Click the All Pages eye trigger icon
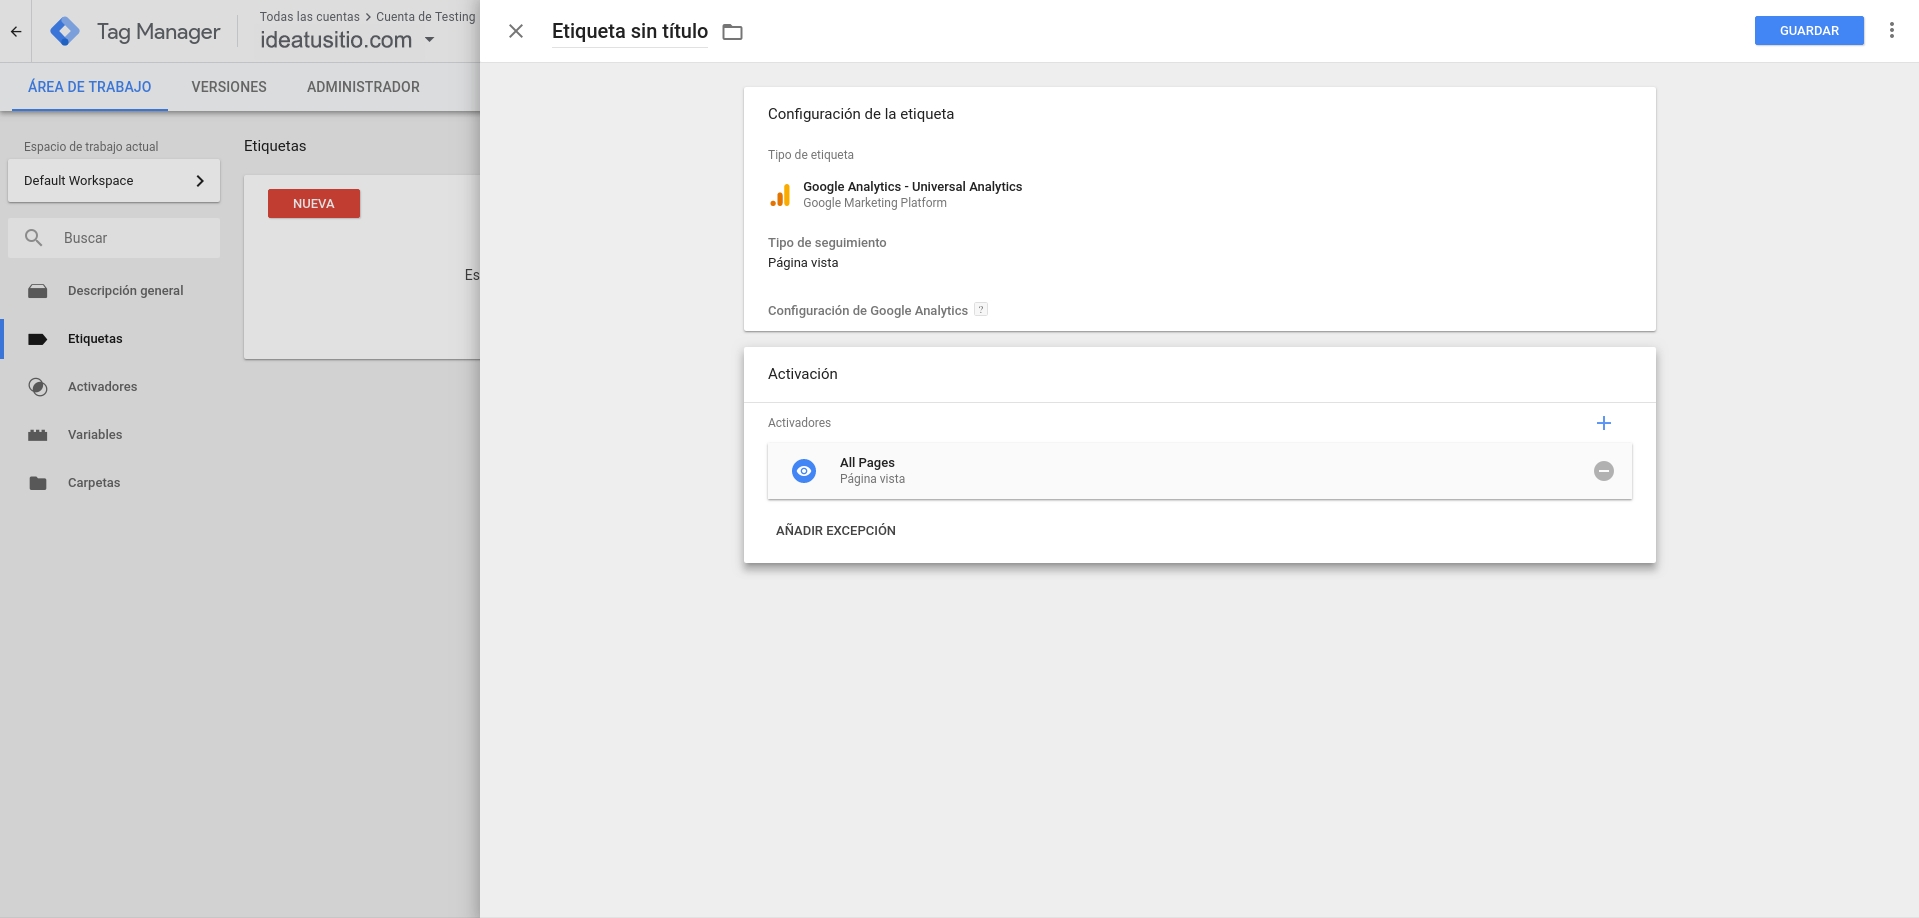This screenshot has width=1919, height=918. (x=804, y=471)
